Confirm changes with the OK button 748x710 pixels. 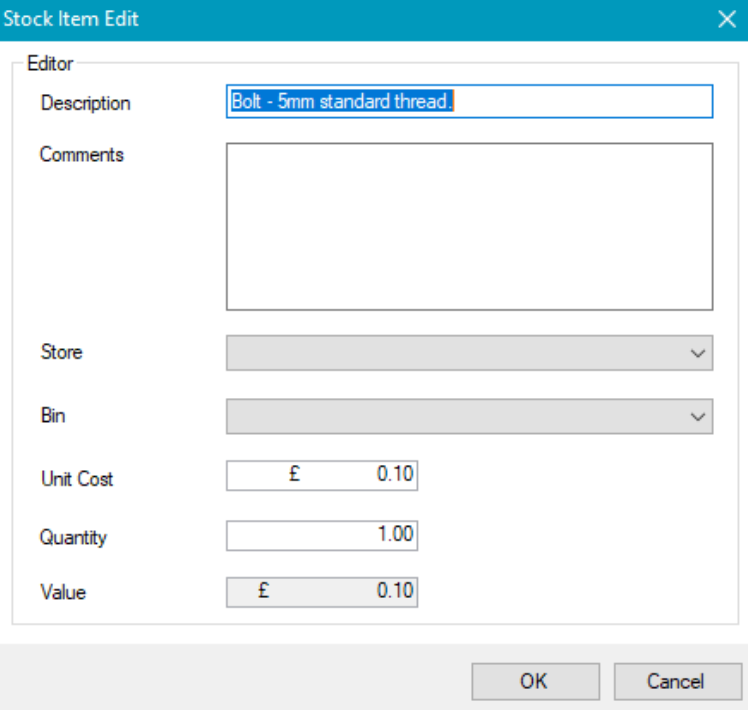tap(535, 682)
